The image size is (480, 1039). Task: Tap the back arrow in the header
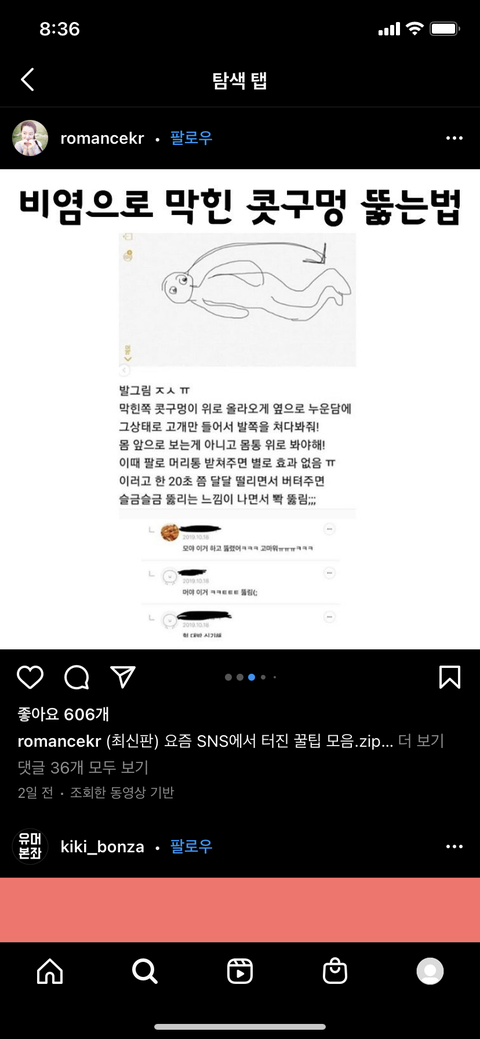click(27, 80)
